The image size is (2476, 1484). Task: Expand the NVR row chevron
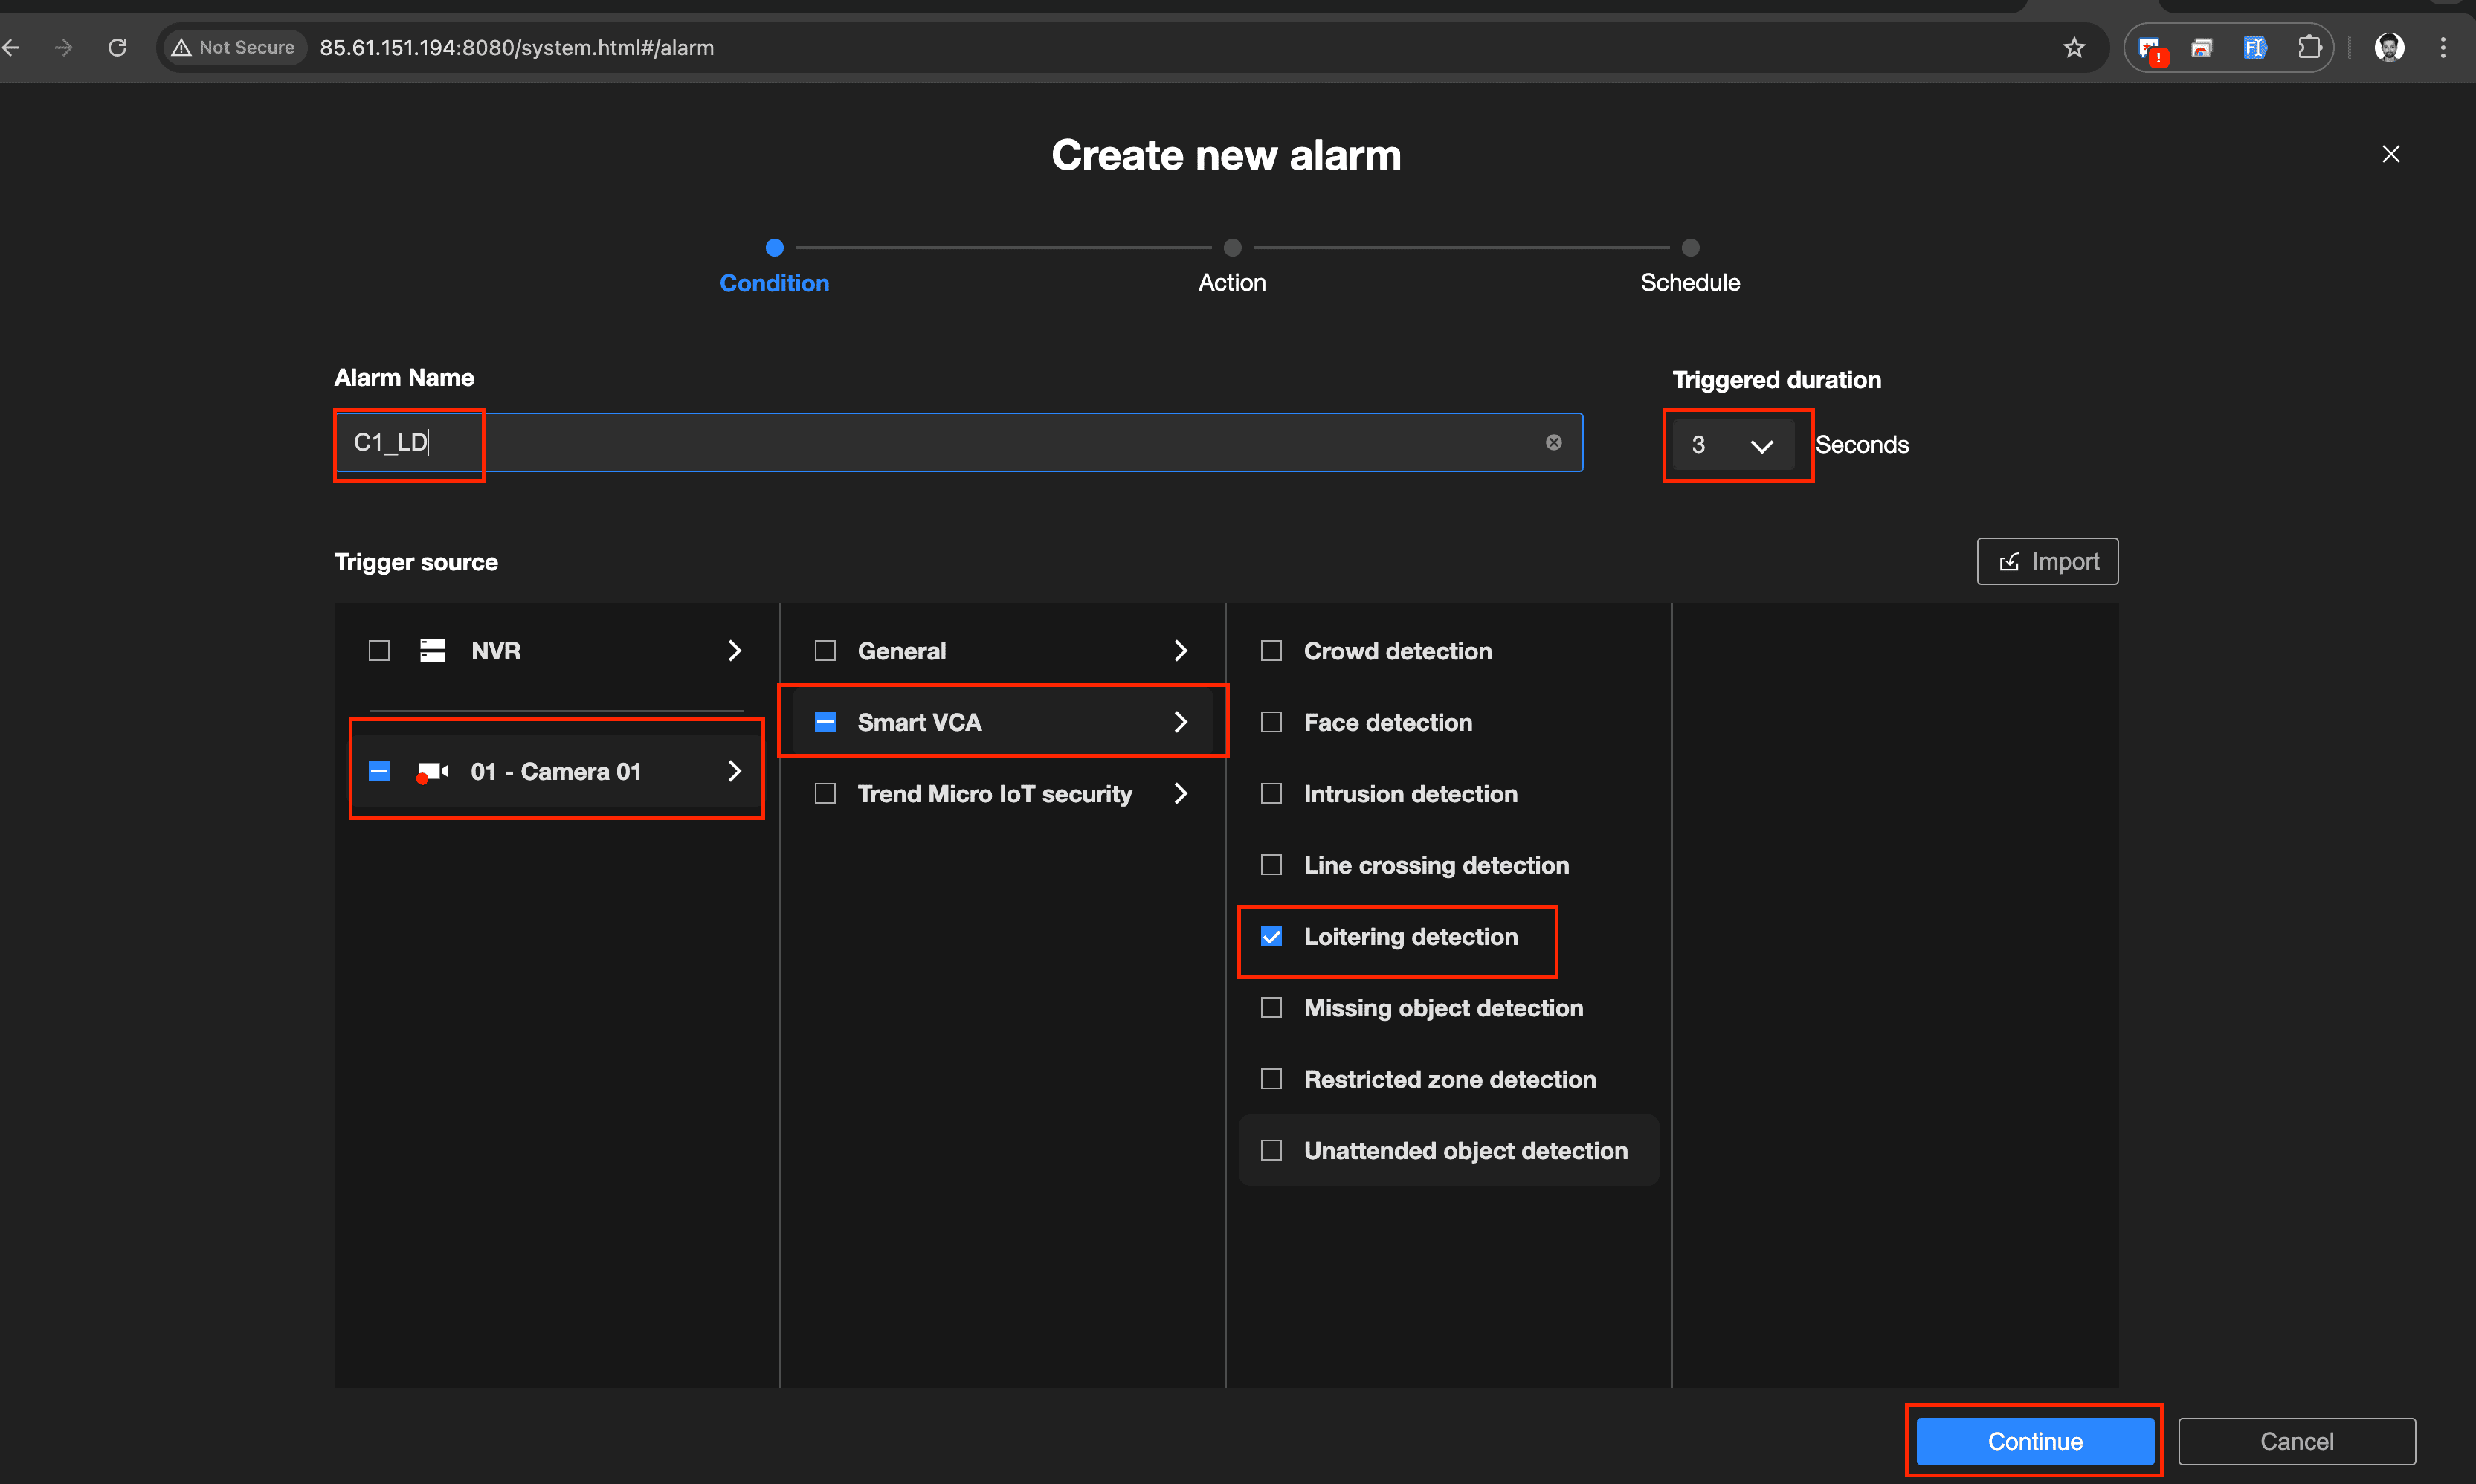pyautogui.click(x=734, y=651)
